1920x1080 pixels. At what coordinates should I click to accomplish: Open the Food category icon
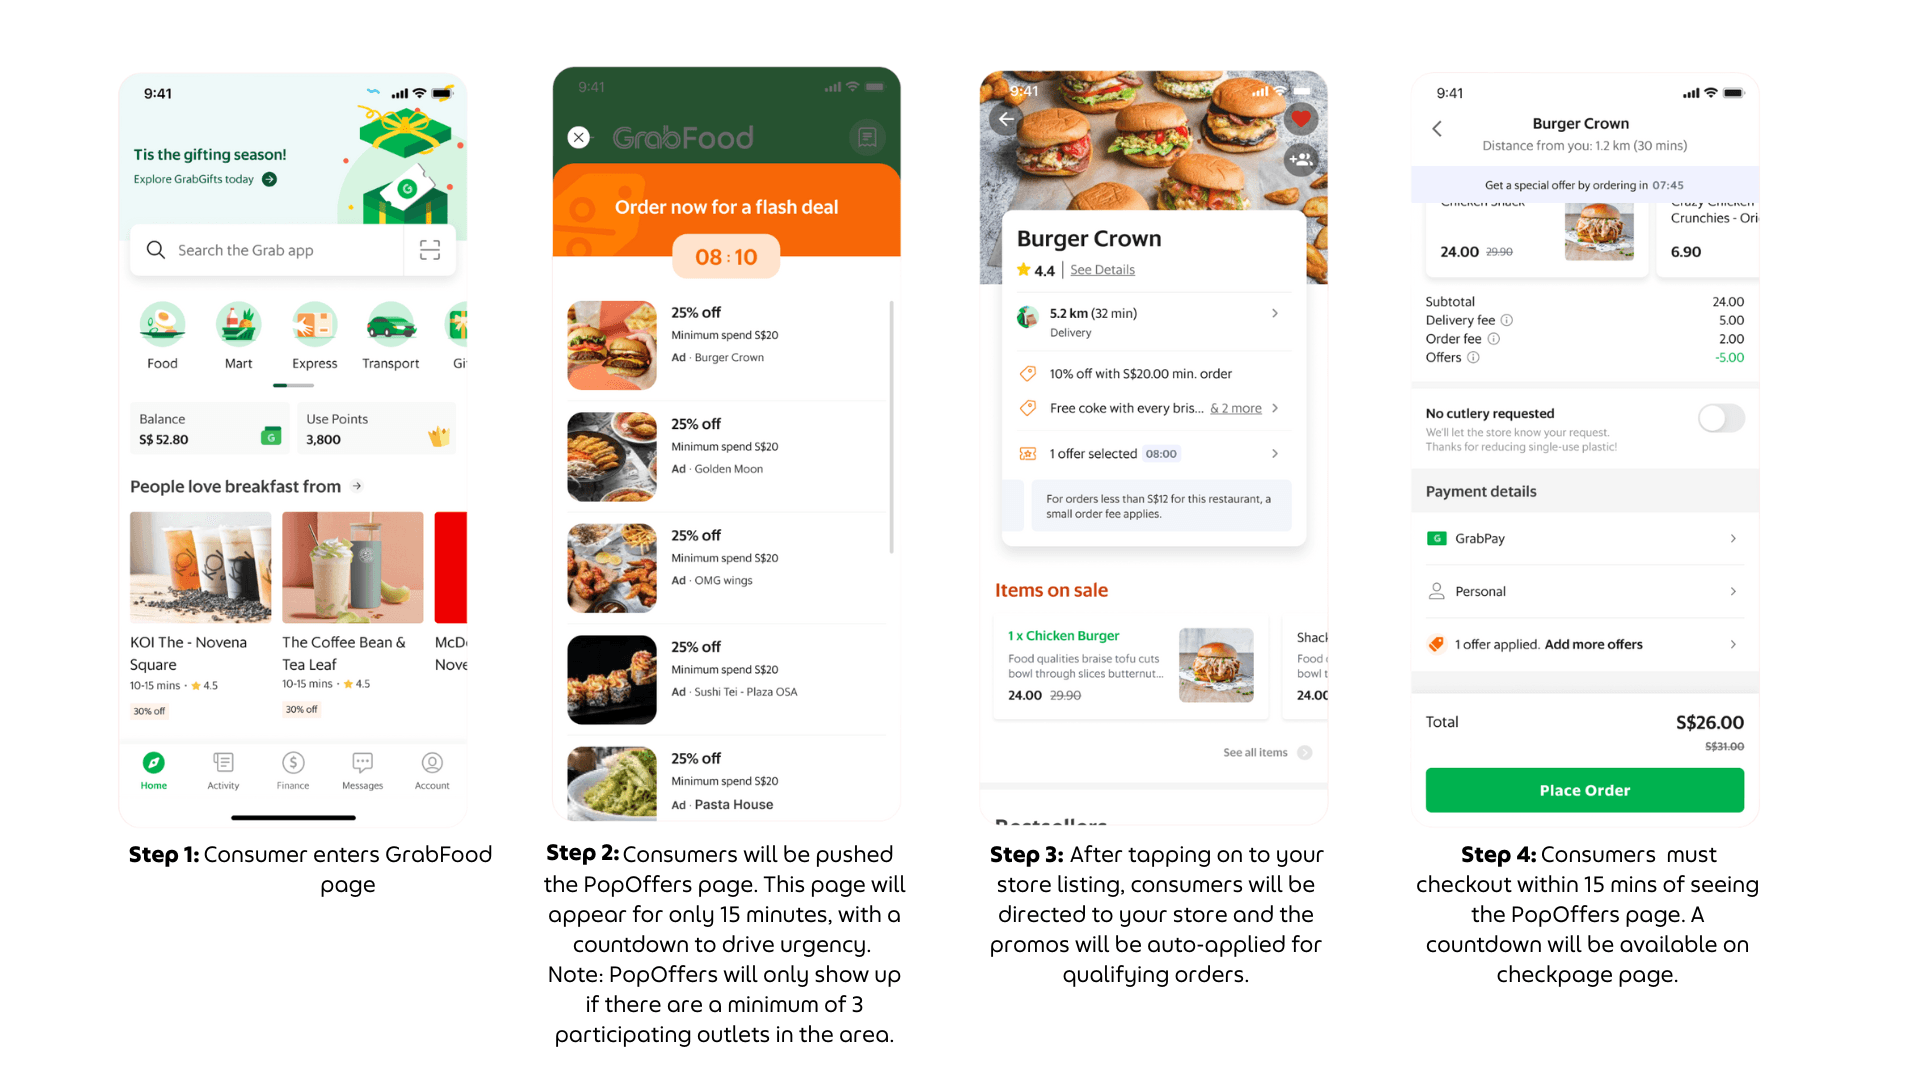[162, 325]
